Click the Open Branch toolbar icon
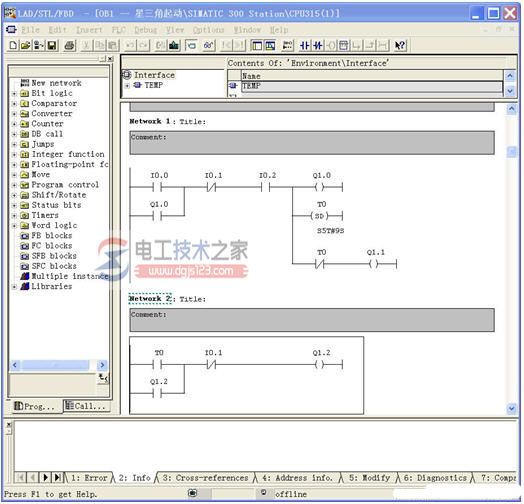524x504 pixels. [x=357, y=45]
